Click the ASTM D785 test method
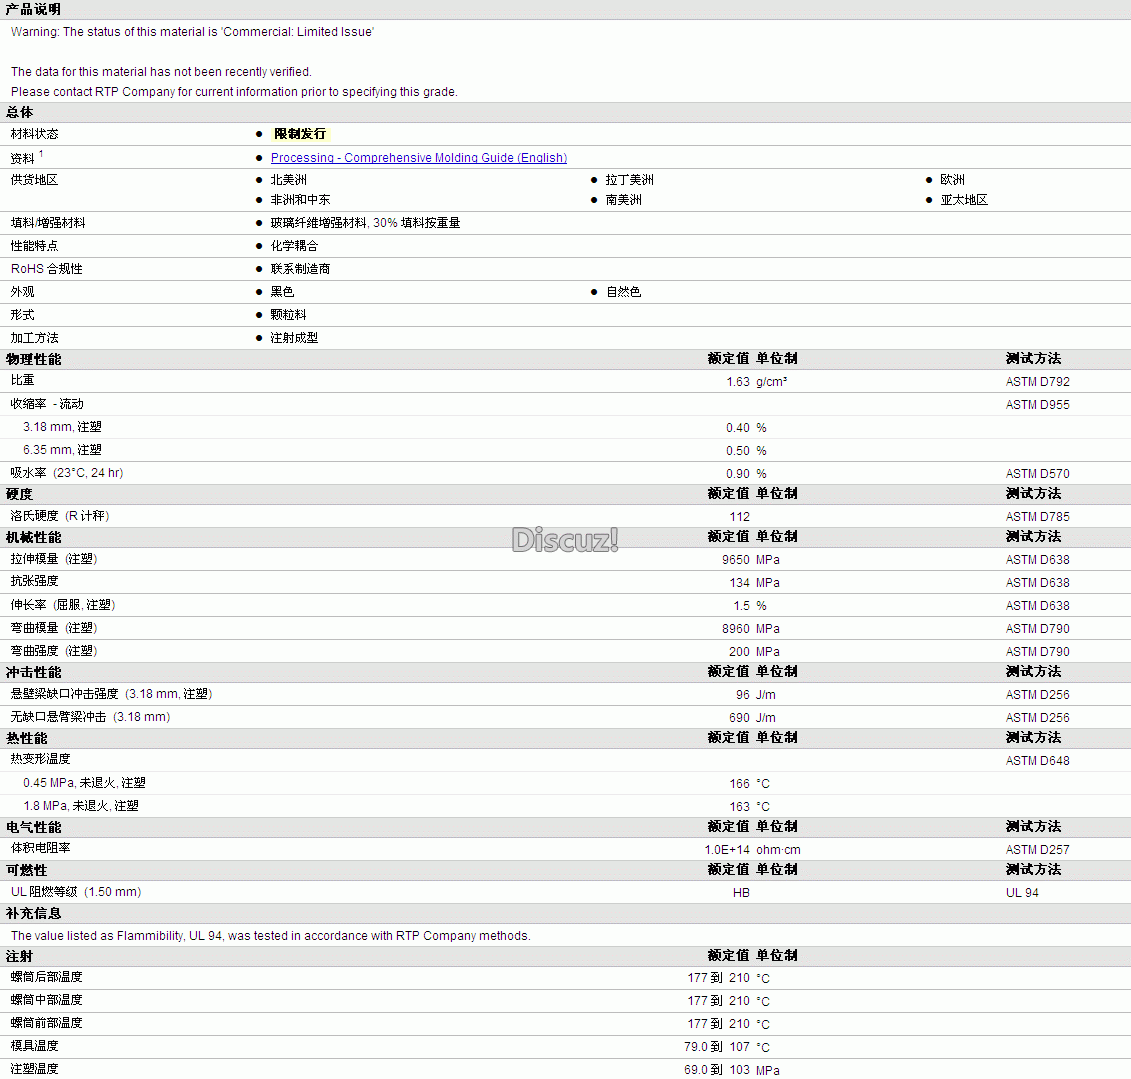 [1037, 517]
